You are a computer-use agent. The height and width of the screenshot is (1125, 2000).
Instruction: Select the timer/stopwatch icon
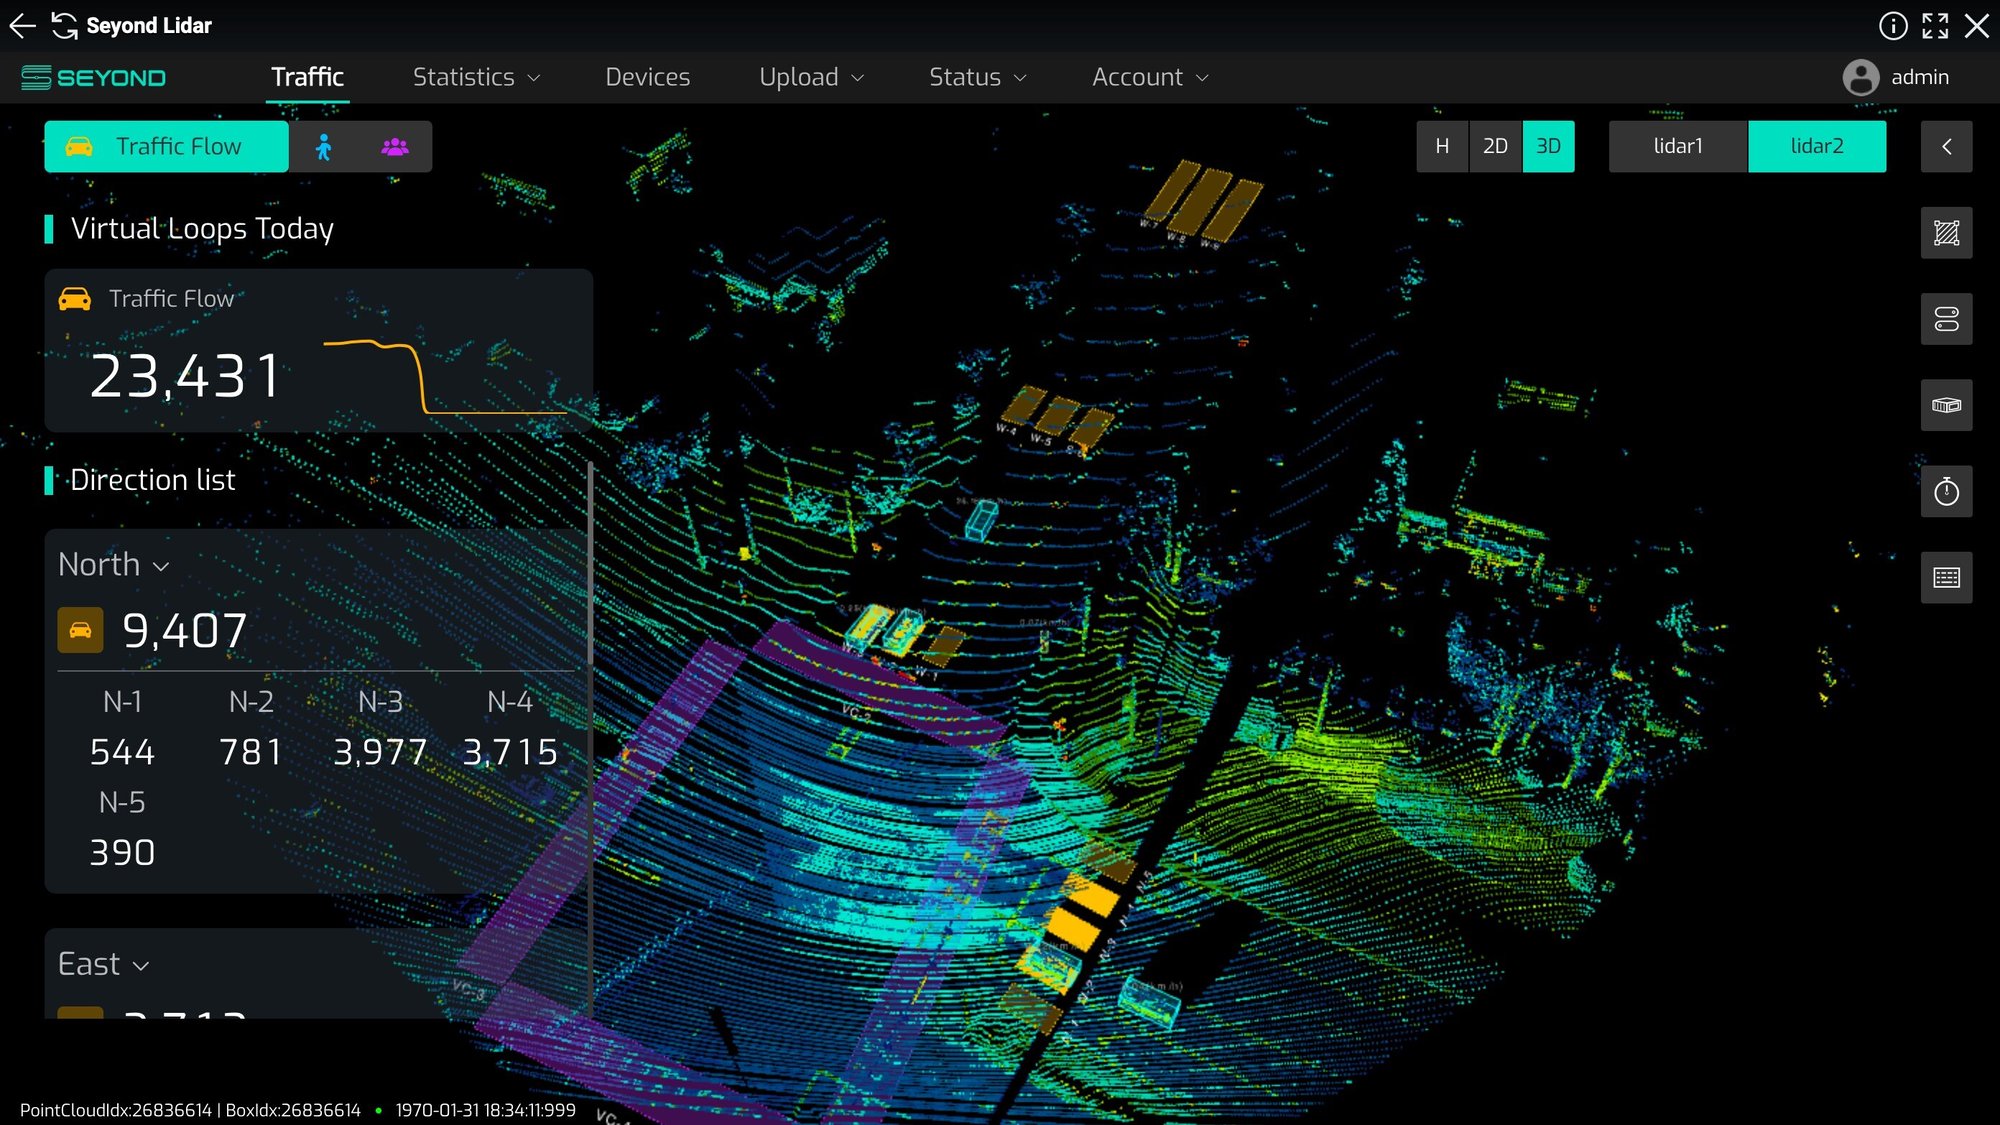tap(1946, 490)
